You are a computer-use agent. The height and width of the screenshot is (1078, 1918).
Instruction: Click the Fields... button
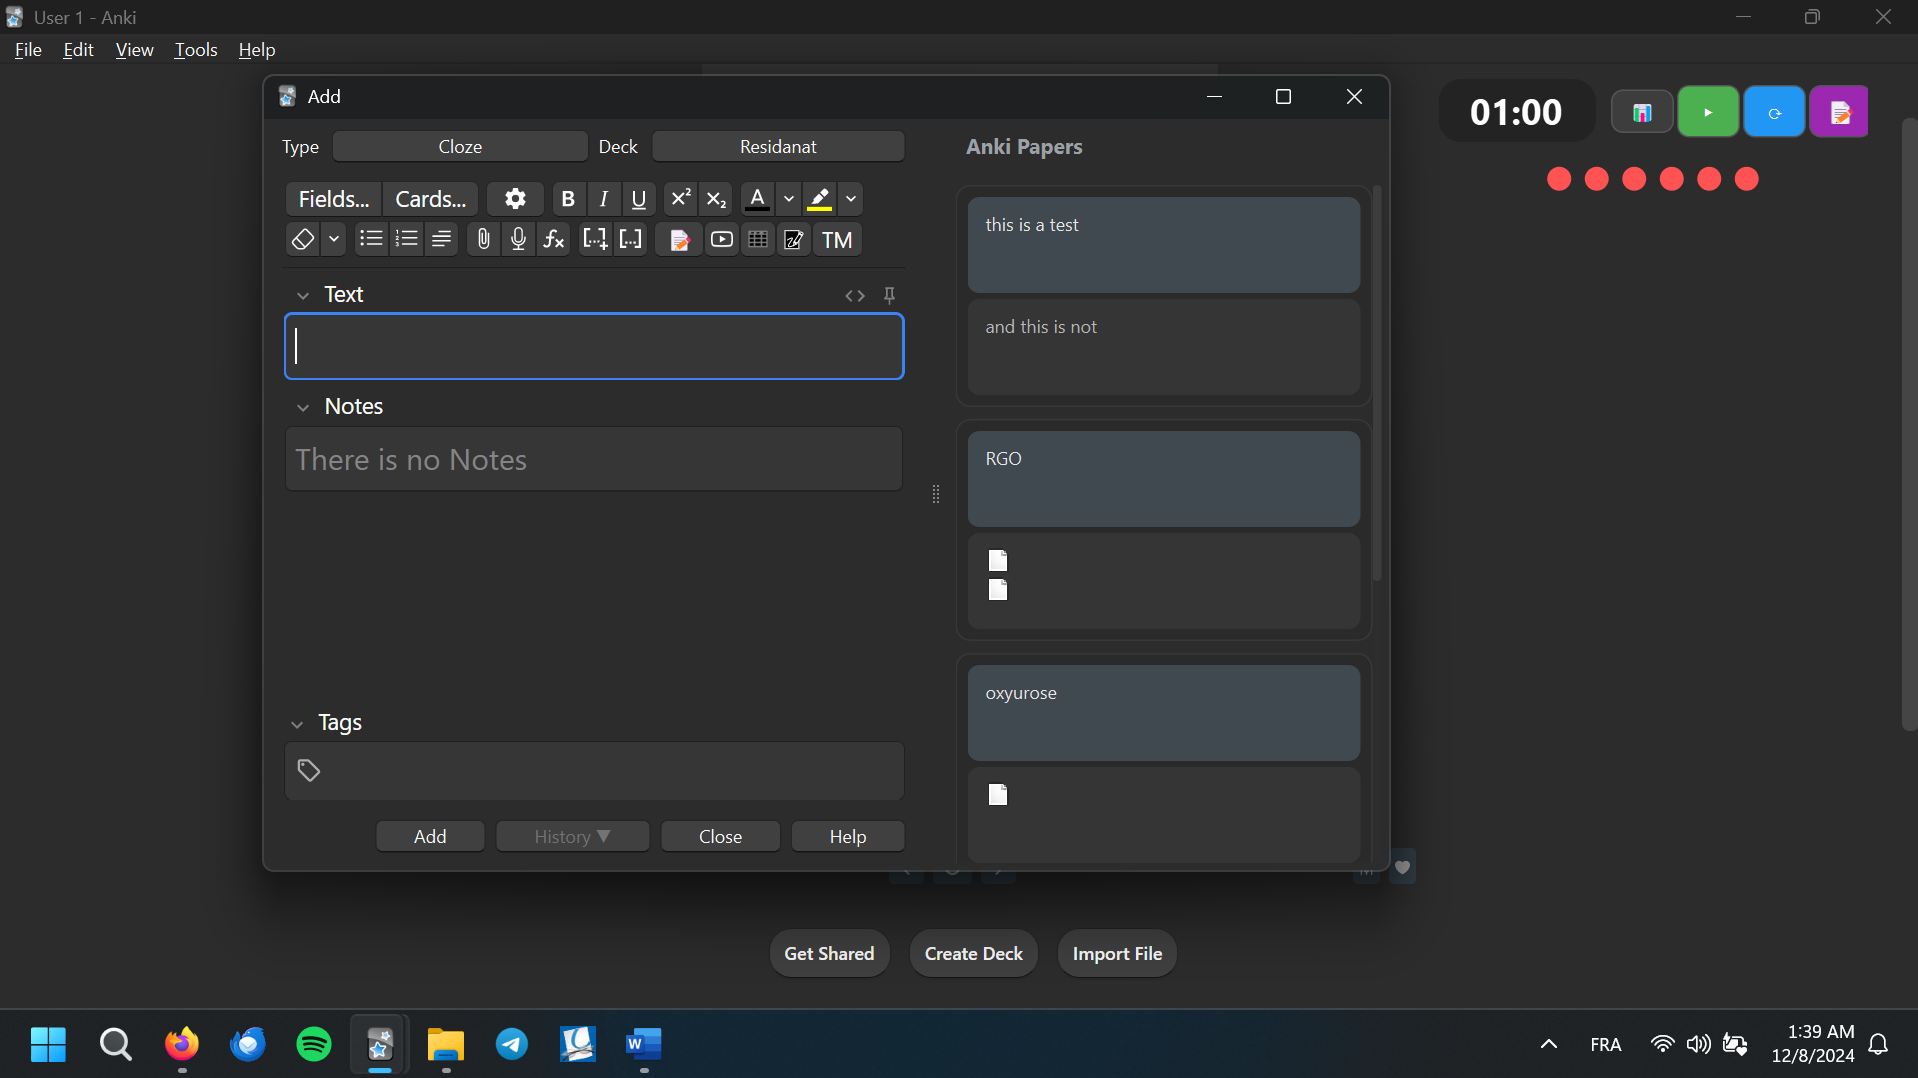334,199
